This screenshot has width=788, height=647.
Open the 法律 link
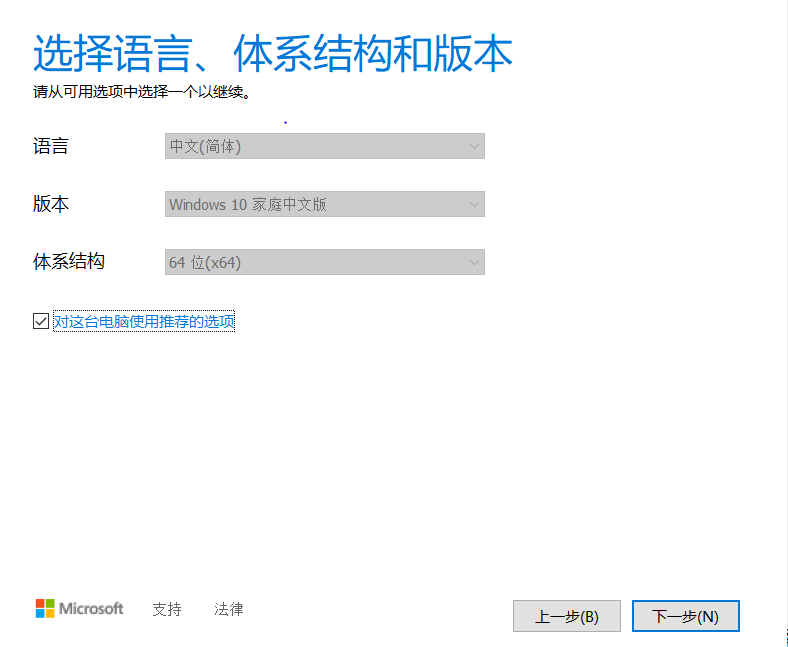(229, 609)
